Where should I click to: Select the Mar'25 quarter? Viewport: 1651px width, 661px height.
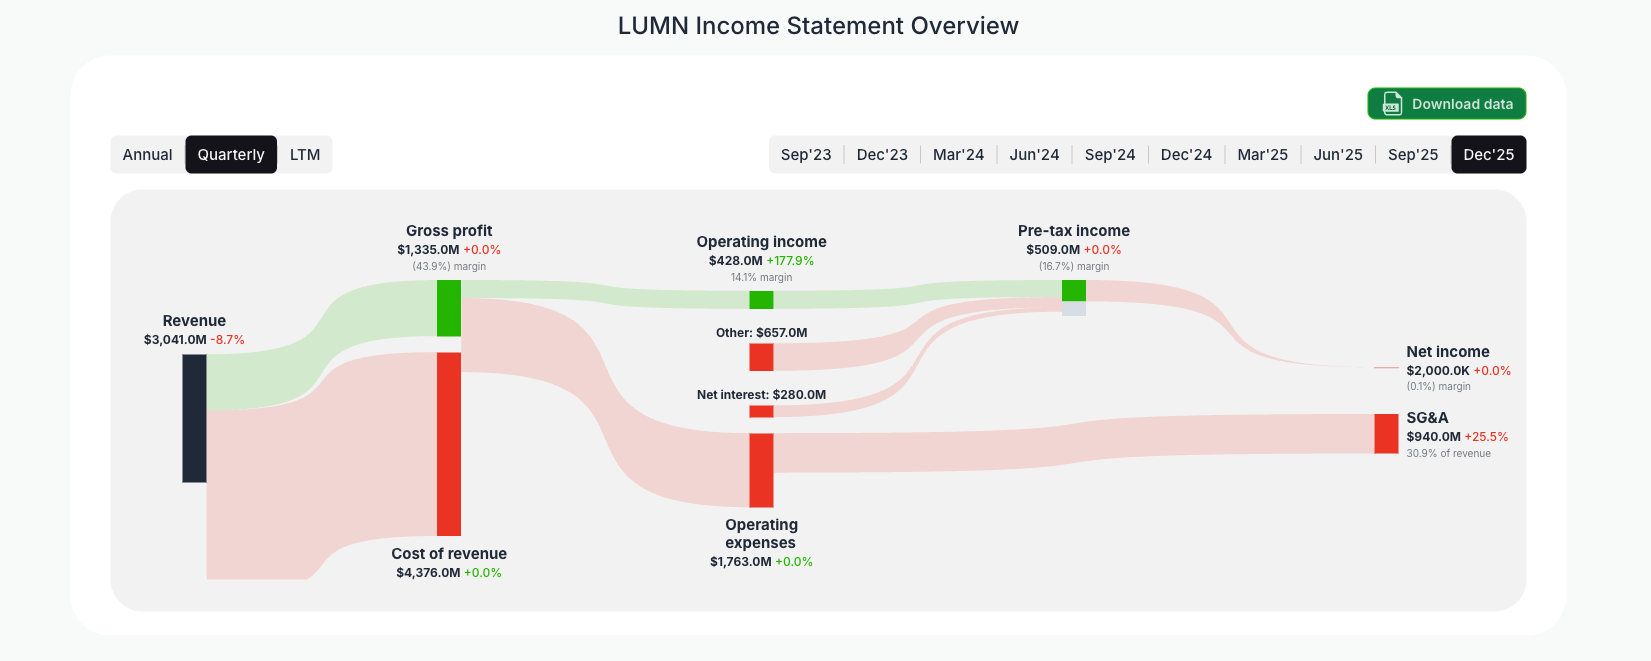1262,155
